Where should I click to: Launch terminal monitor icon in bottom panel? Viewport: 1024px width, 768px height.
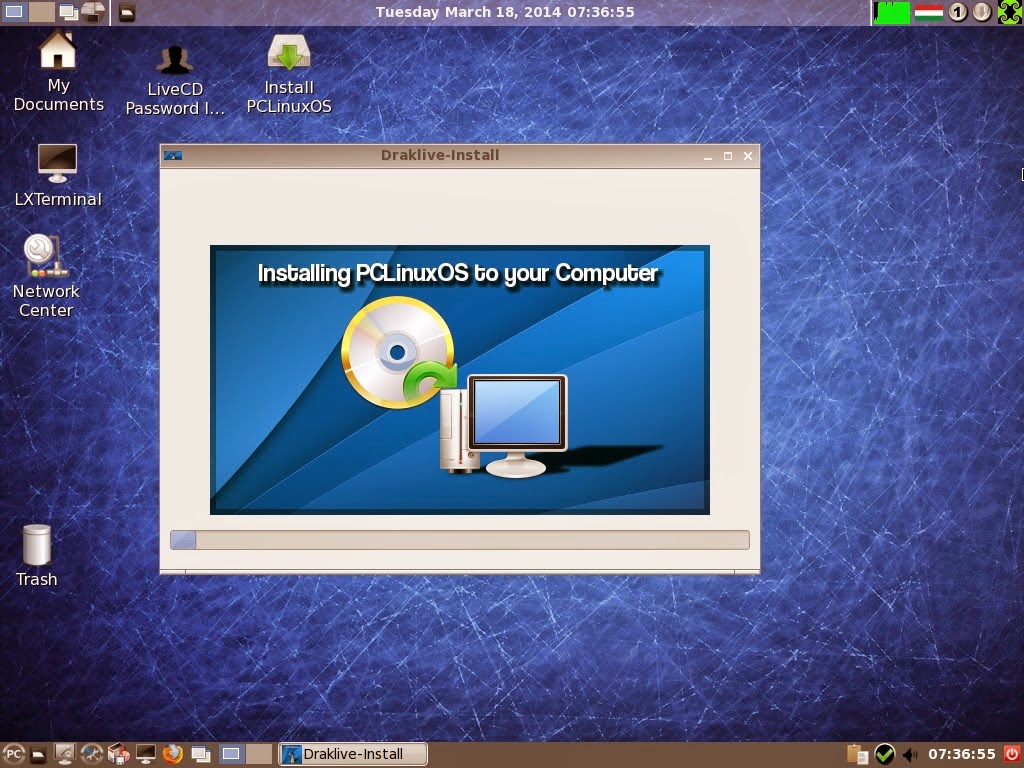pyautogui.click(x=145, y=754)
